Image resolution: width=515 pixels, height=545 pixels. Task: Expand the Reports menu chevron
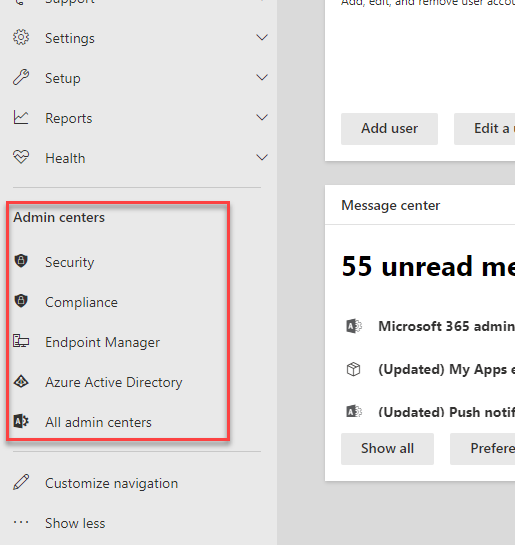click(x=262, y=117)
